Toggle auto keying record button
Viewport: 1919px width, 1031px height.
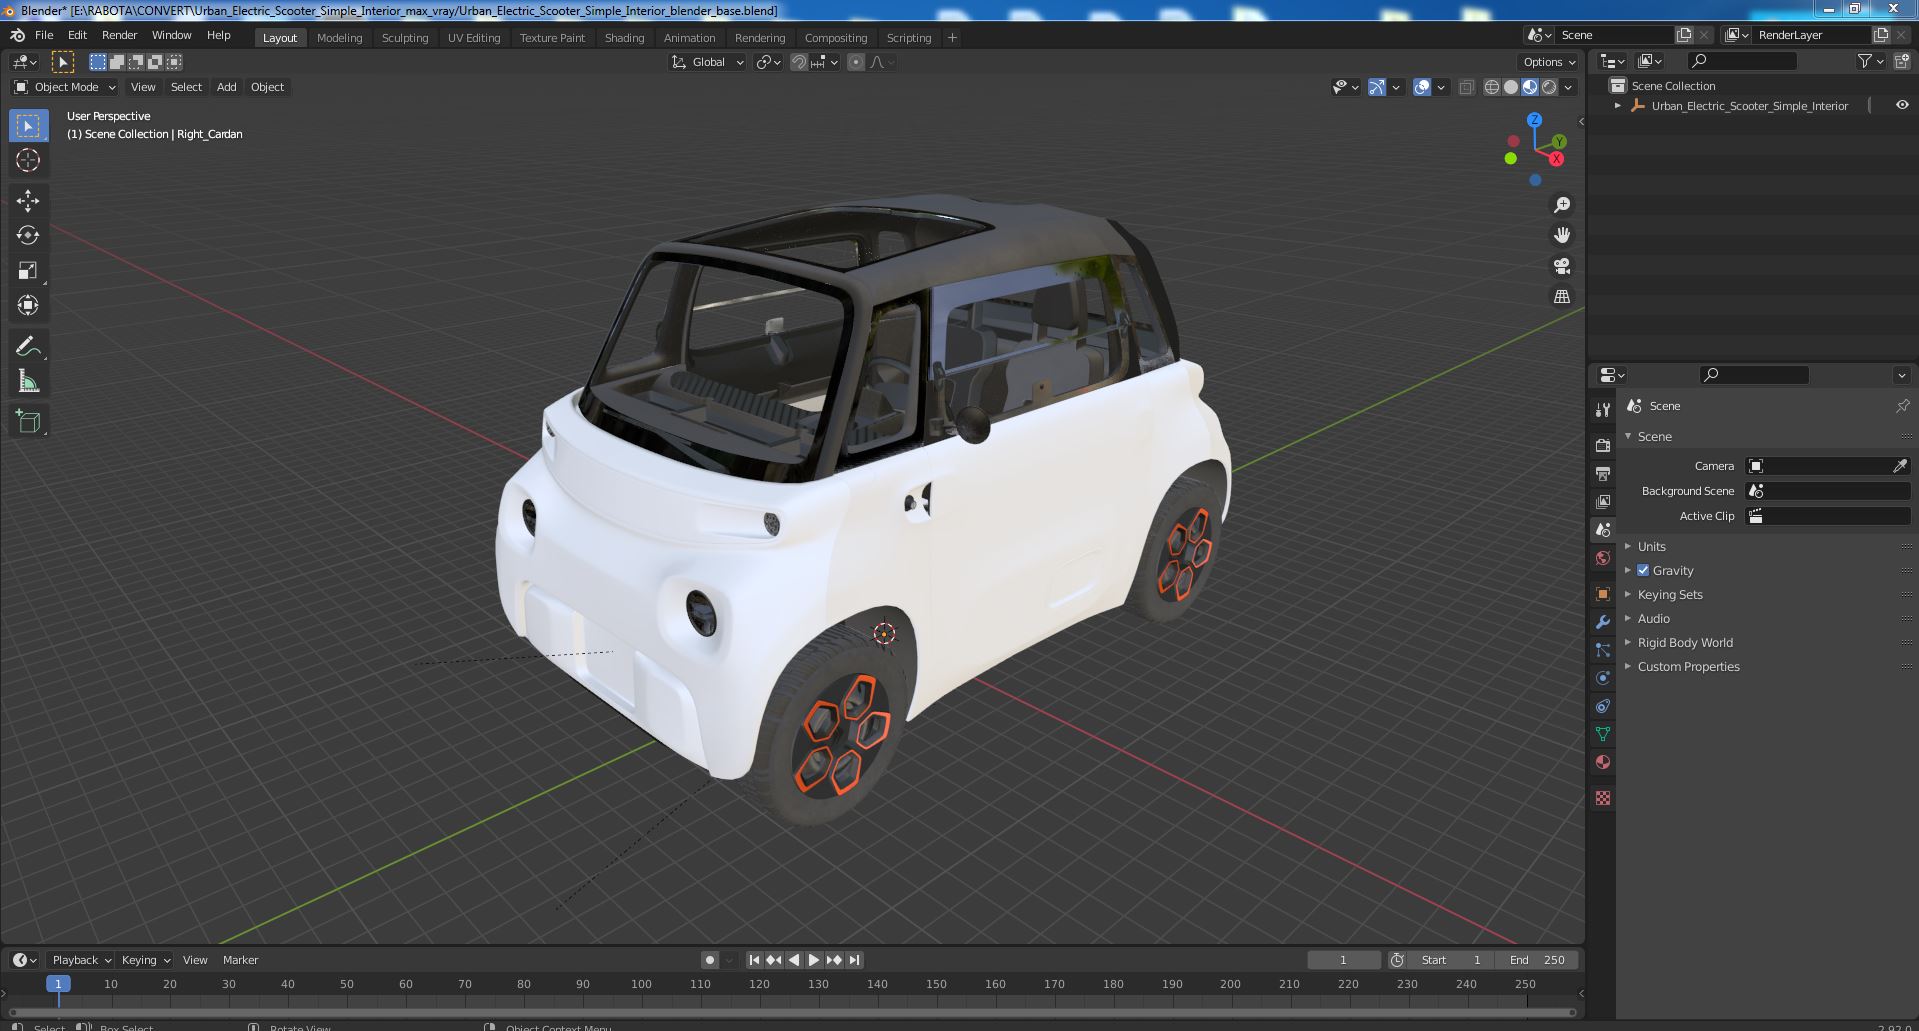[x=709, y=960]
